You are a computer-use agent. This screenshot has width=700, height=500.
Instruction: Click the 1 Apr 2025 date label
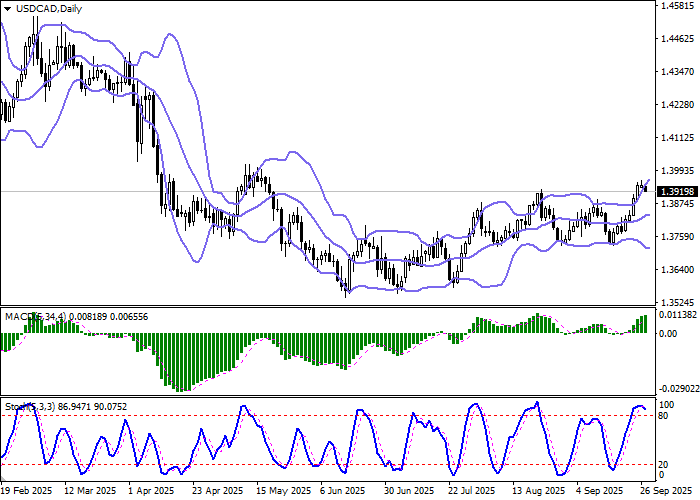[155, 492]
